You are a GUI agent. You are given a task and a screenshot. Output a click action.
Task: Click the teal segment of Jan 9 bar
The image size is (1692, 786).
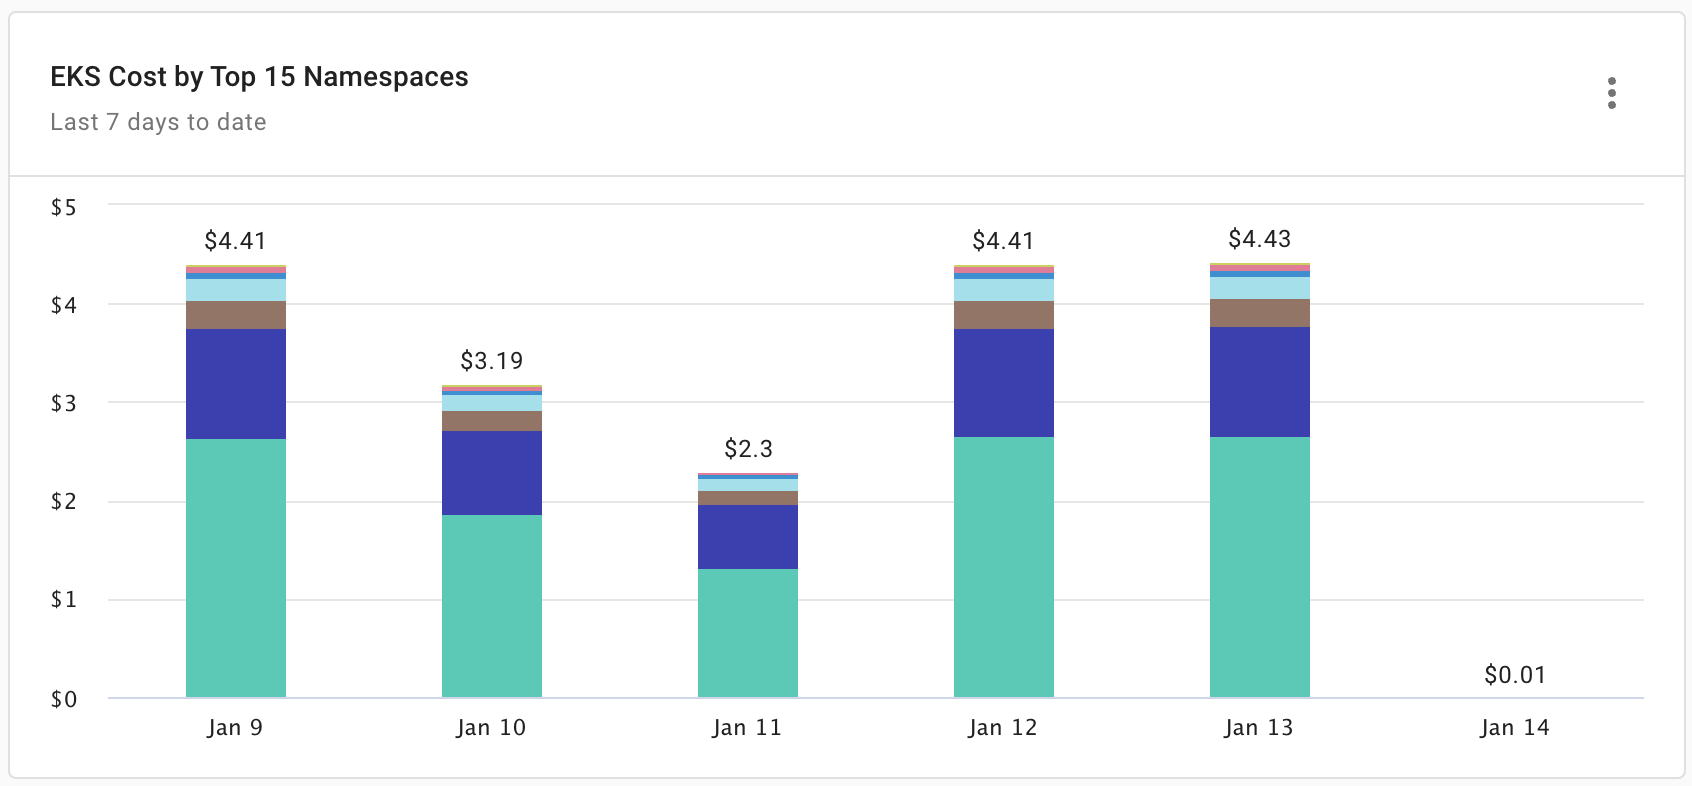tap(236, 567)
